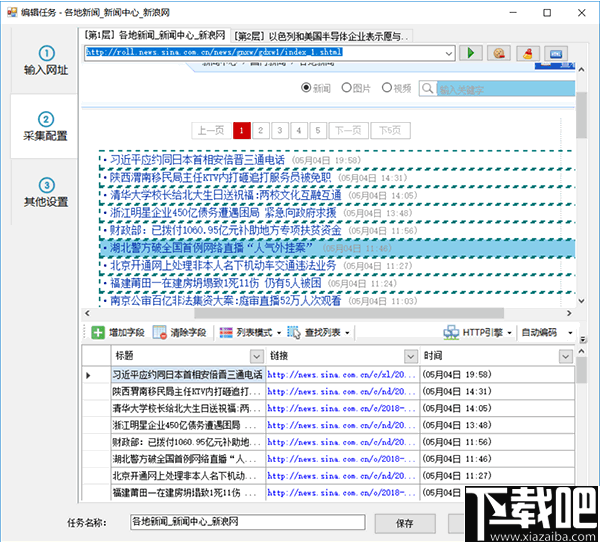Open news link 习近平应约同日本首相安倍晋三通电话
Image resolution: width=600 pixels, height=542 pixels.
197,160
